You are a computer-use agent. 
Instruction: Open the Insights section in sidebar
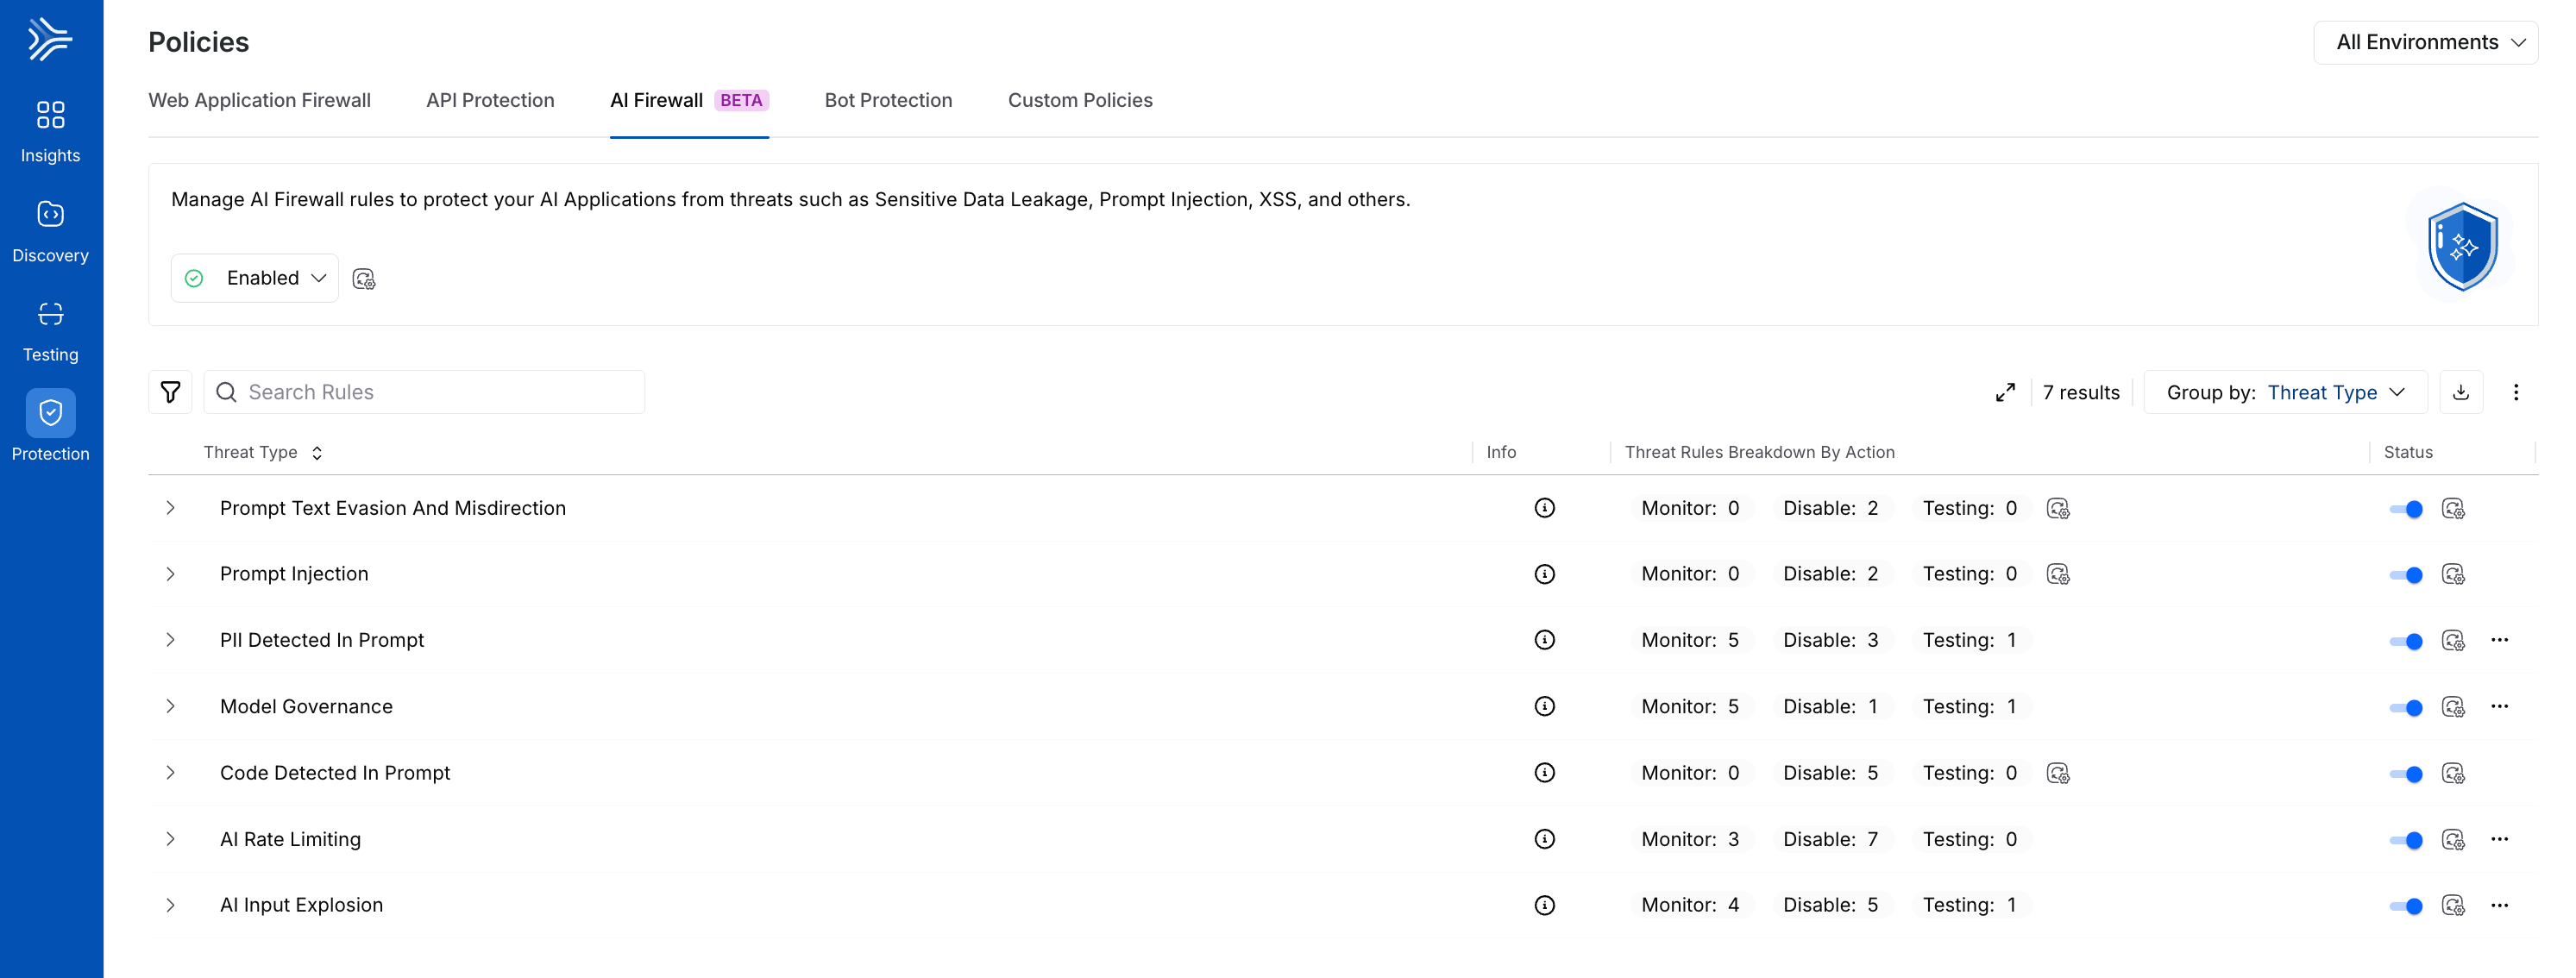tap(50, 131)
